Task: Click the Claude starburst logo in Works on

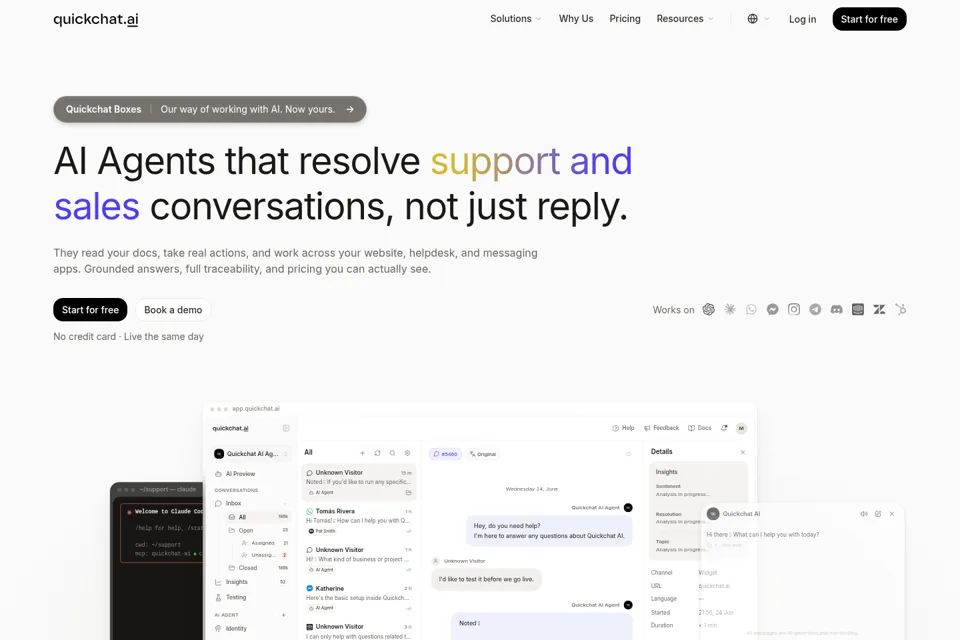Action: pos(730,309)
